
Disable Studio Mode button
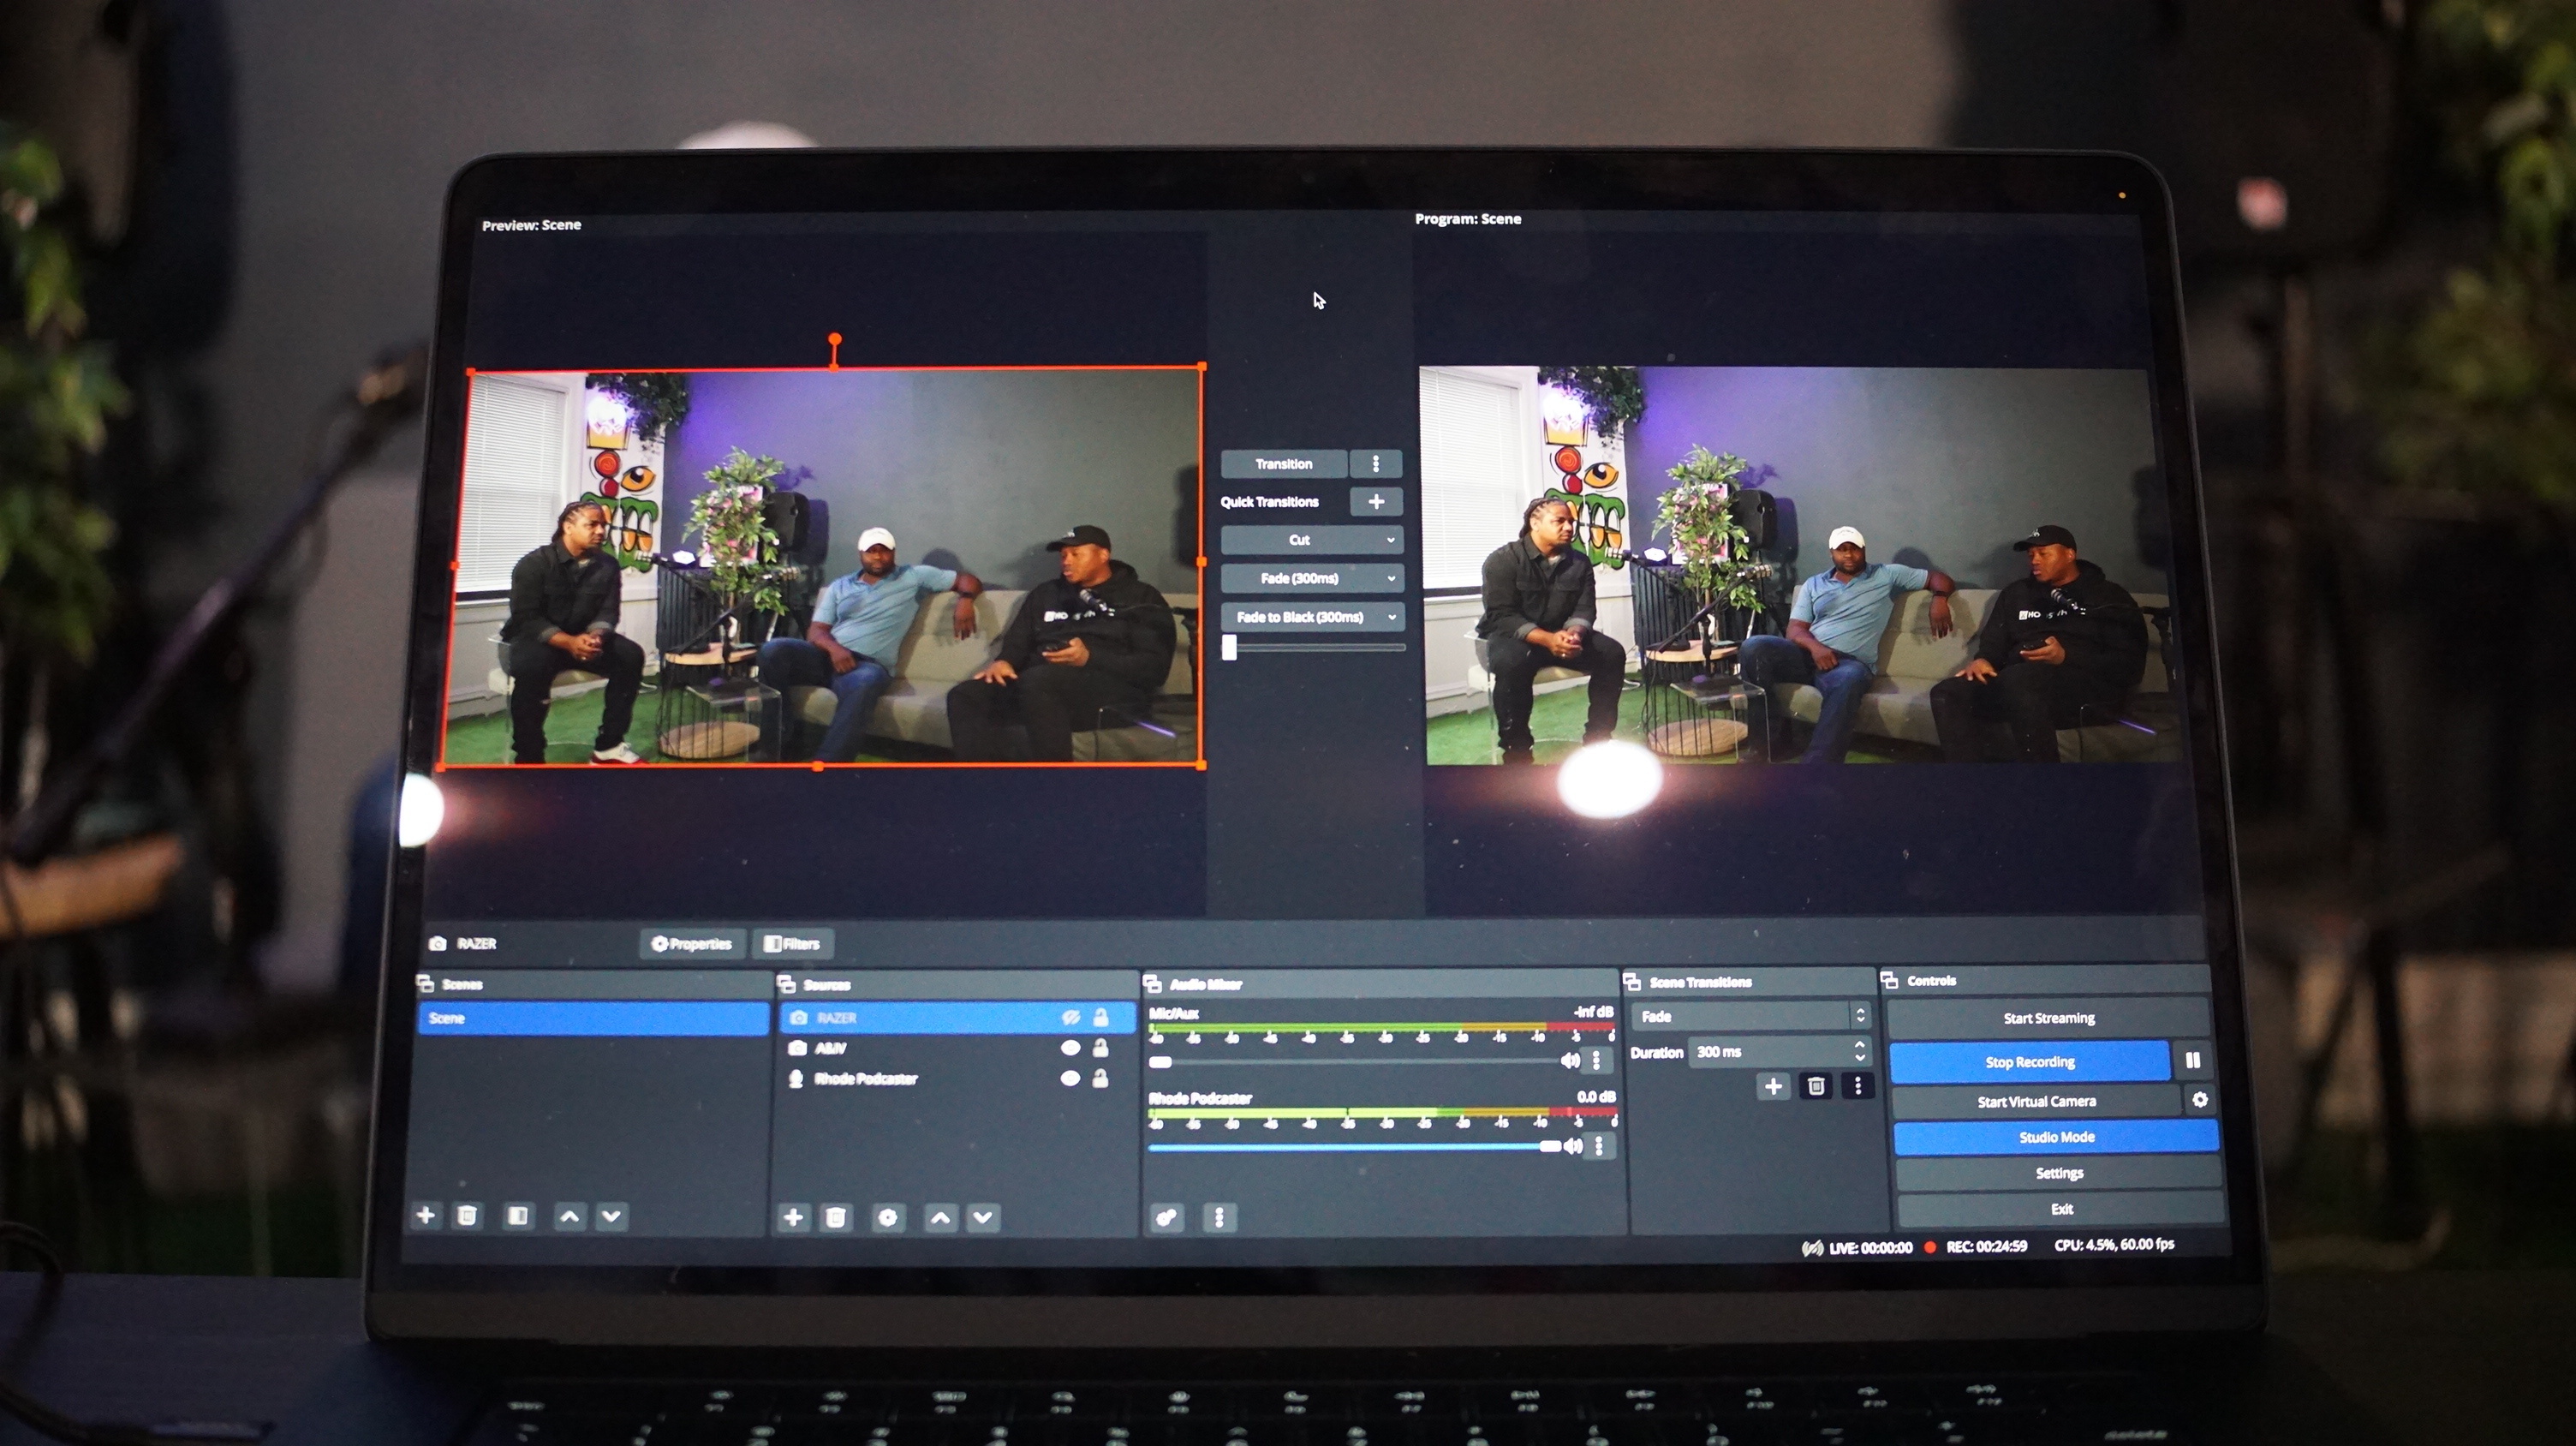2056,1137
